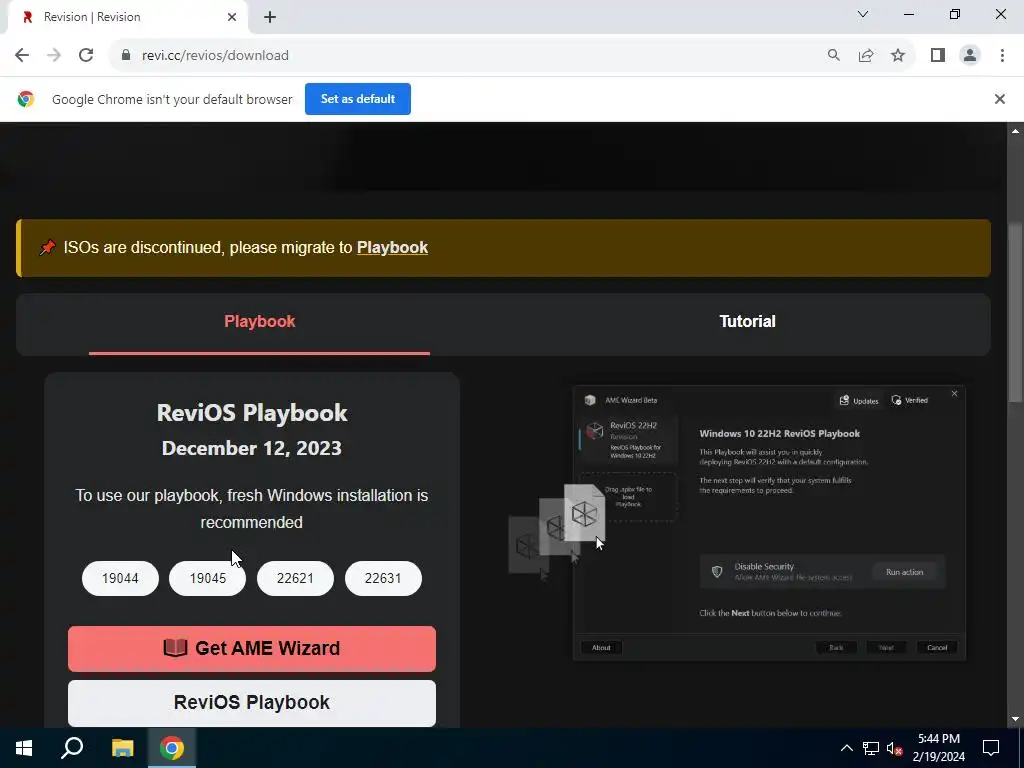Click the scrollbar up arrow
This screenshot has width=1024, height=768.
point(1016,131)
